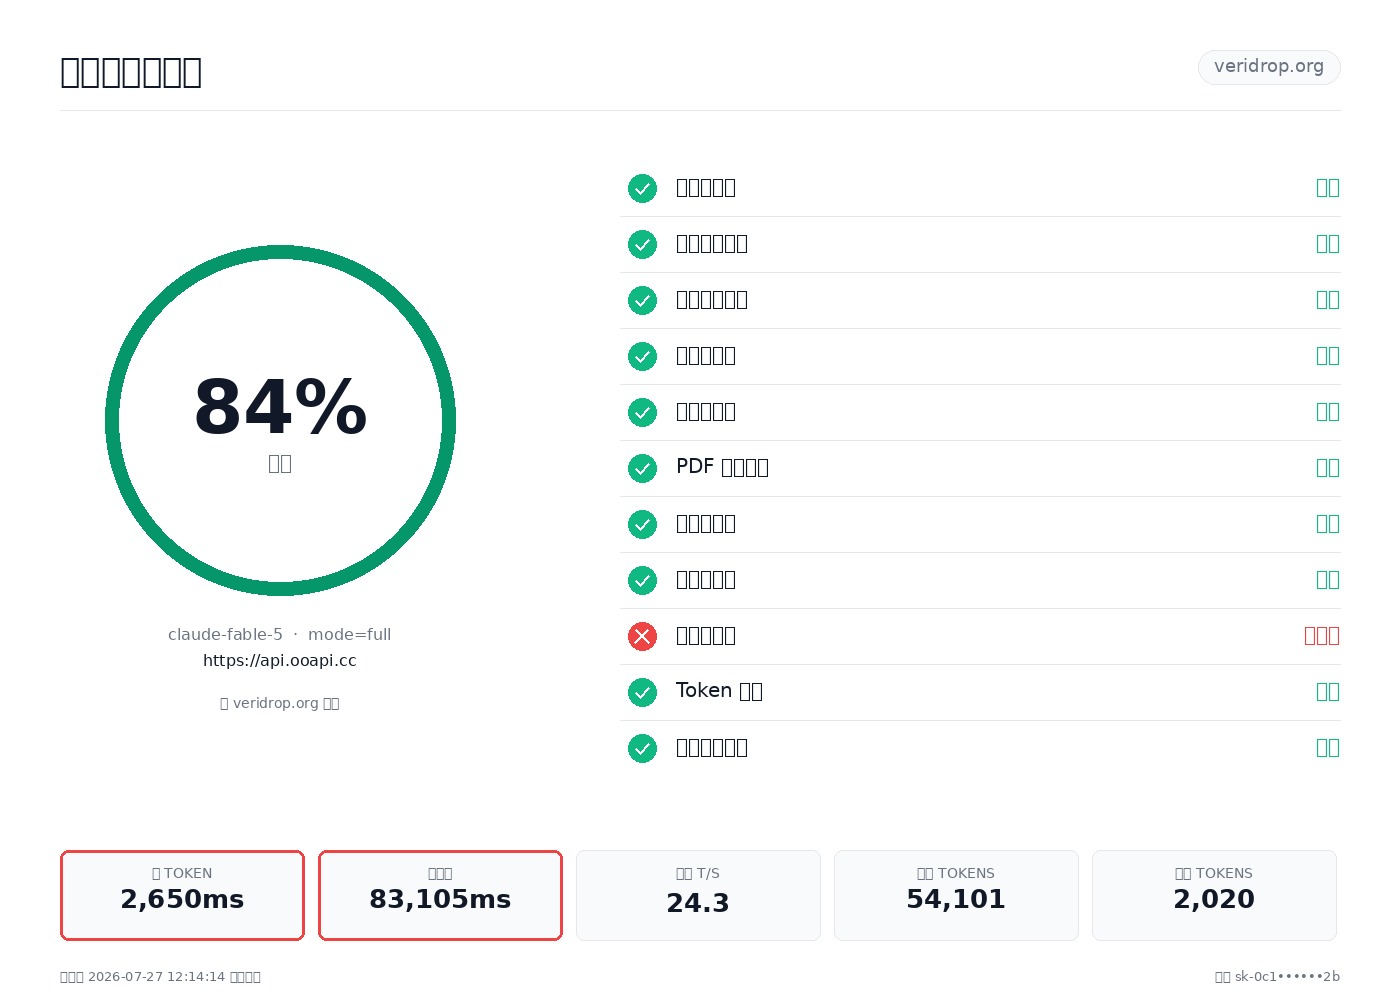The width and height of the screenshot is (1400, 1000).
Task: Click green checkmark directly below PDF row
Action: pyautogui.click(x=642, y=524)
